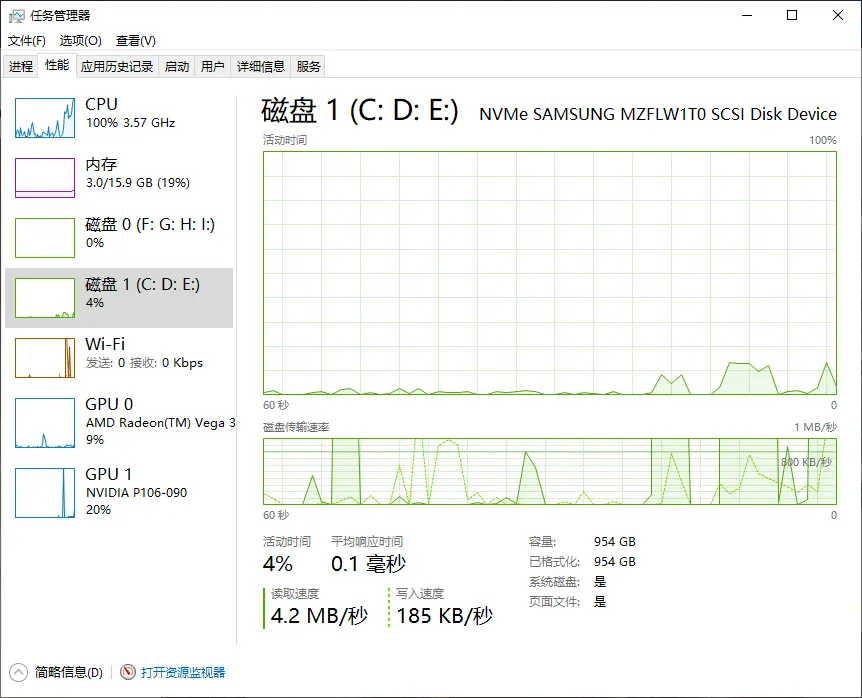Screen dimensions: 862x698
Task: Select the GPU 0 mini graph
Action: pos(45,423)
